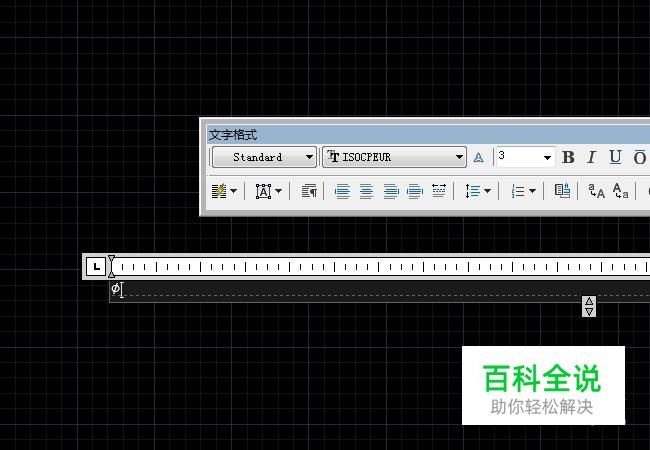Click the Line Spacing icon
This screenshot has height=450, width=650.
click(473, 191)
